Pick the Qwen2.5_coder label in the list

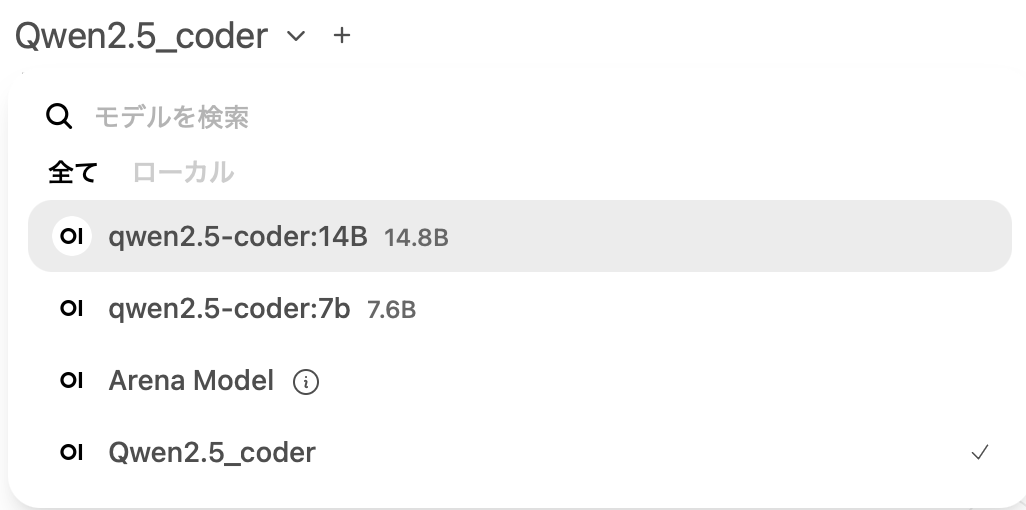pyautogui.click(x=212, y=453)
